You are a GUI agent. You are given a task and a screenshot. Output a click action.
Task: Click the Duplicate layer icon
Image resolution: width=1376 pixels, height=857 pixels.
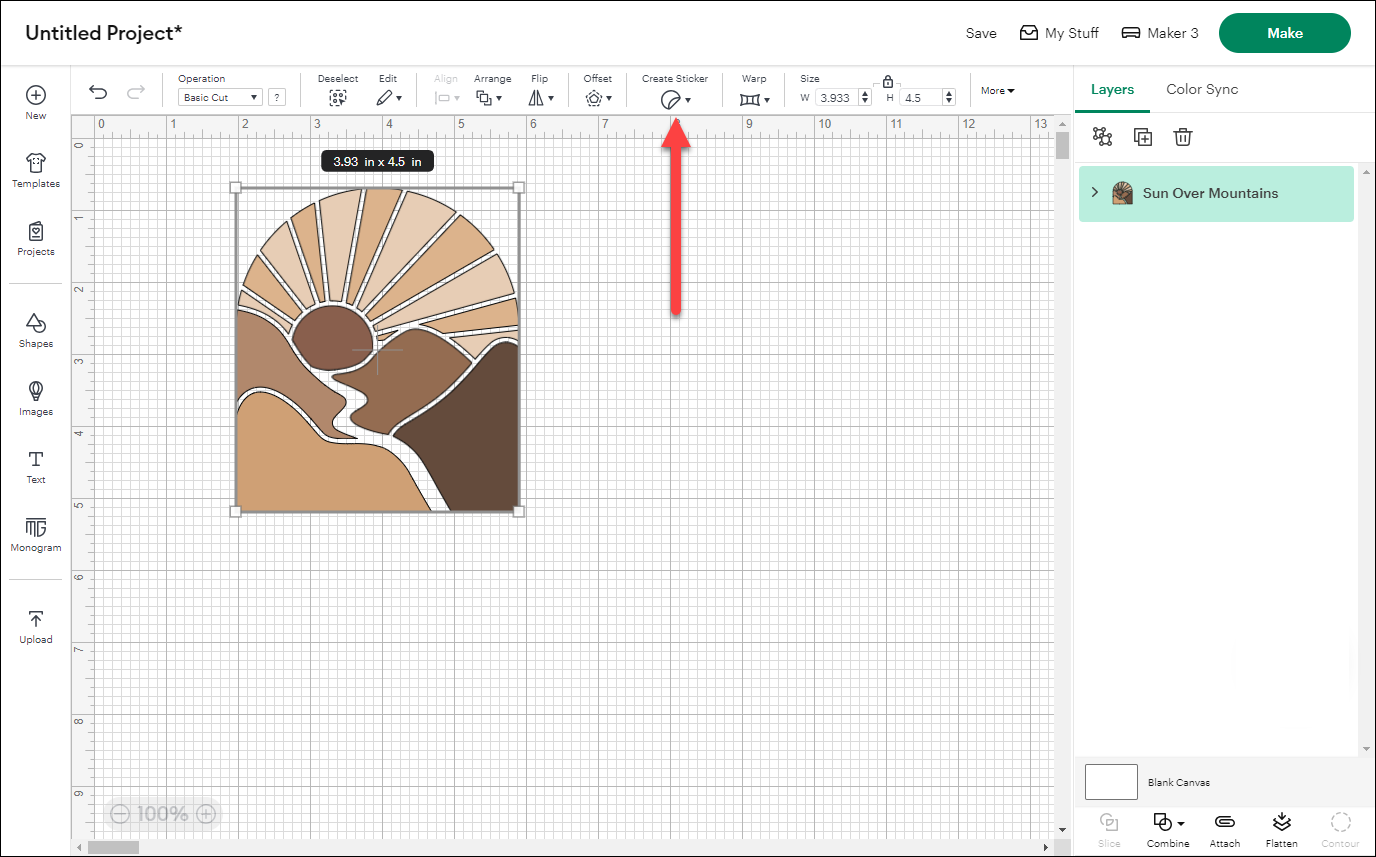[1143, 137]
